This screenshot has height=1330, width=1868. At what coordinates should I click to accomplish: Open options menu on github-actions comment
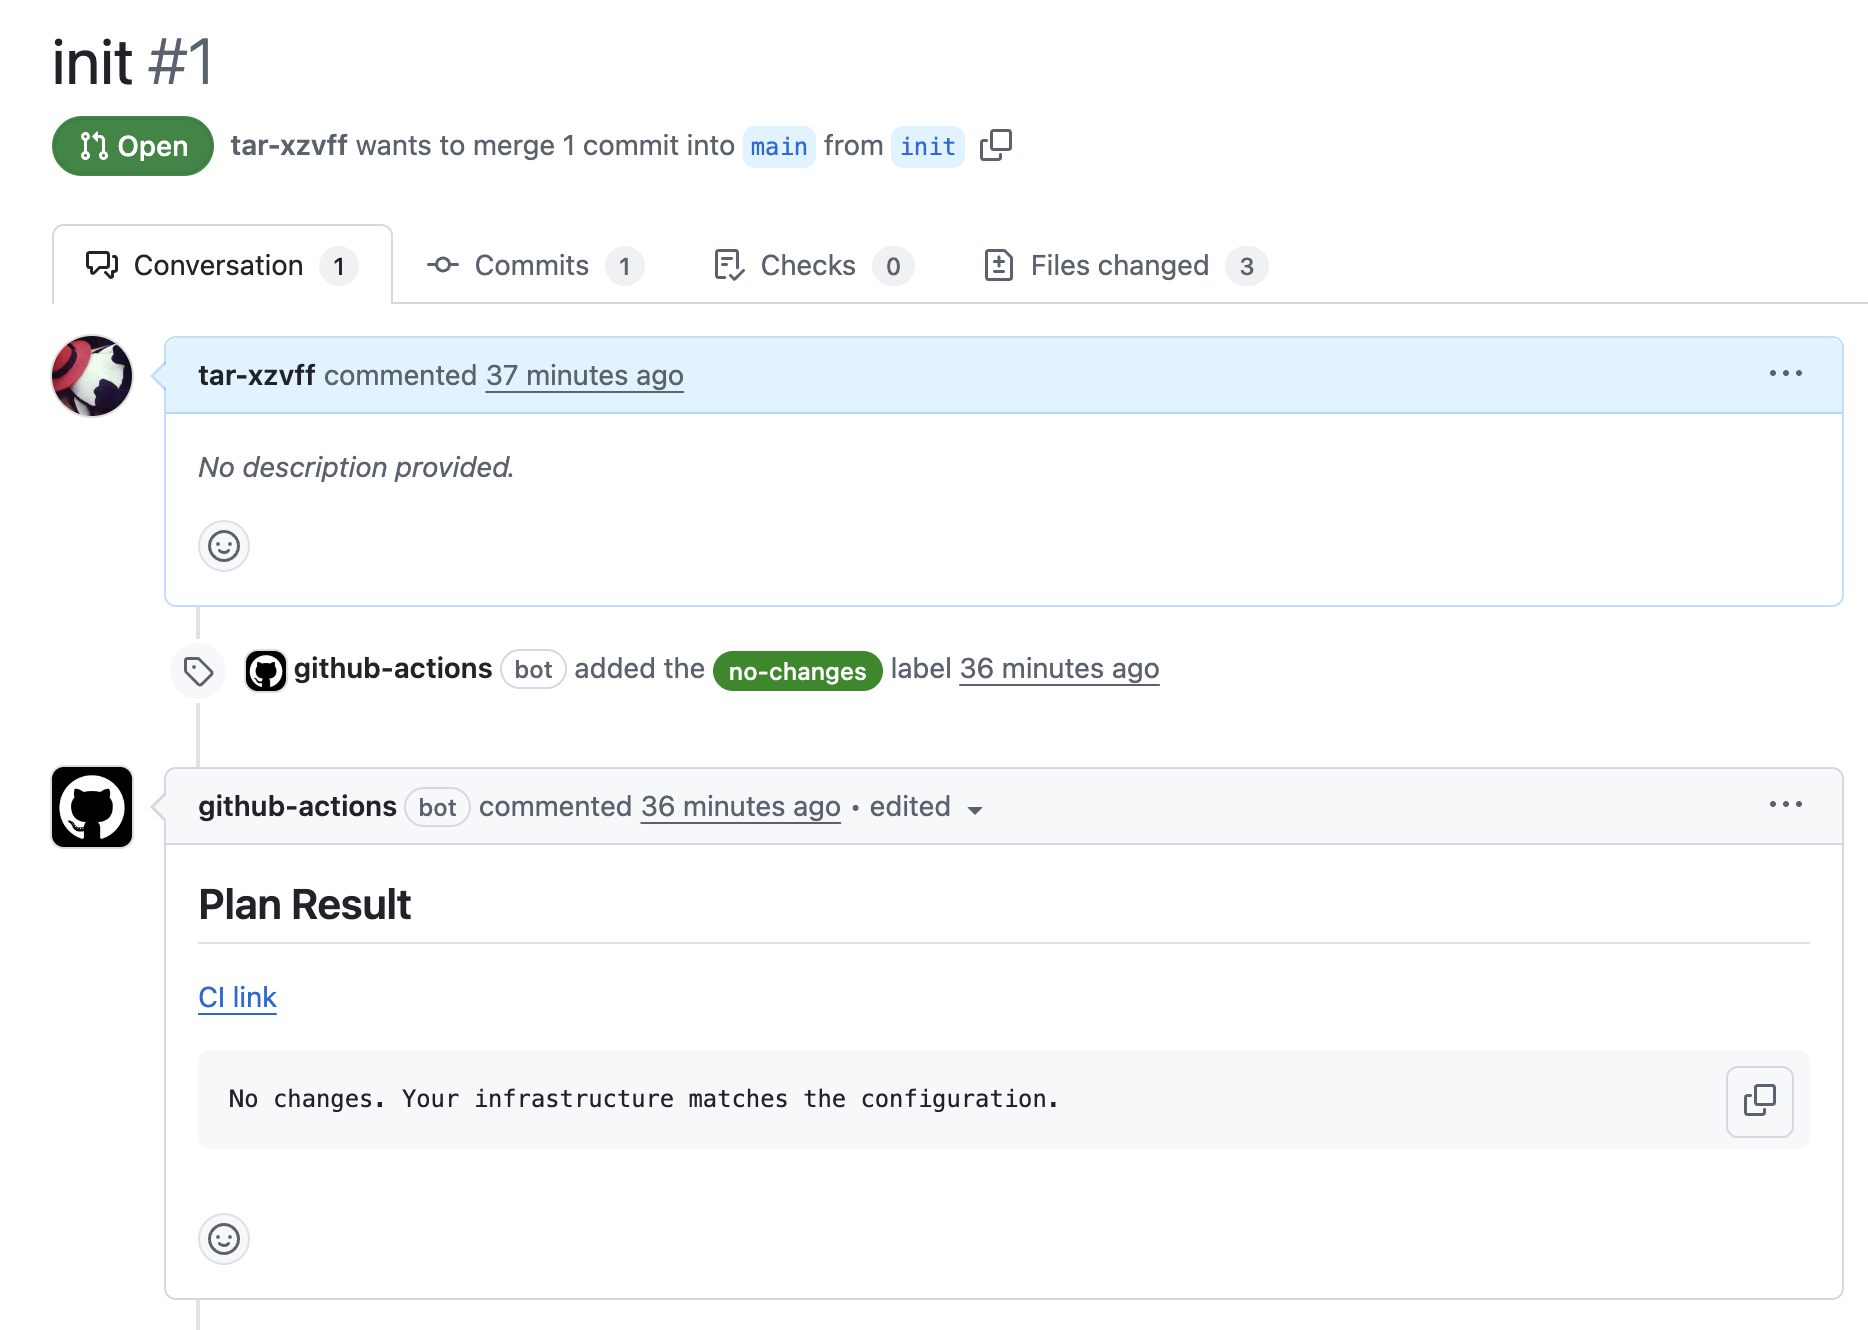(1785, 805)
